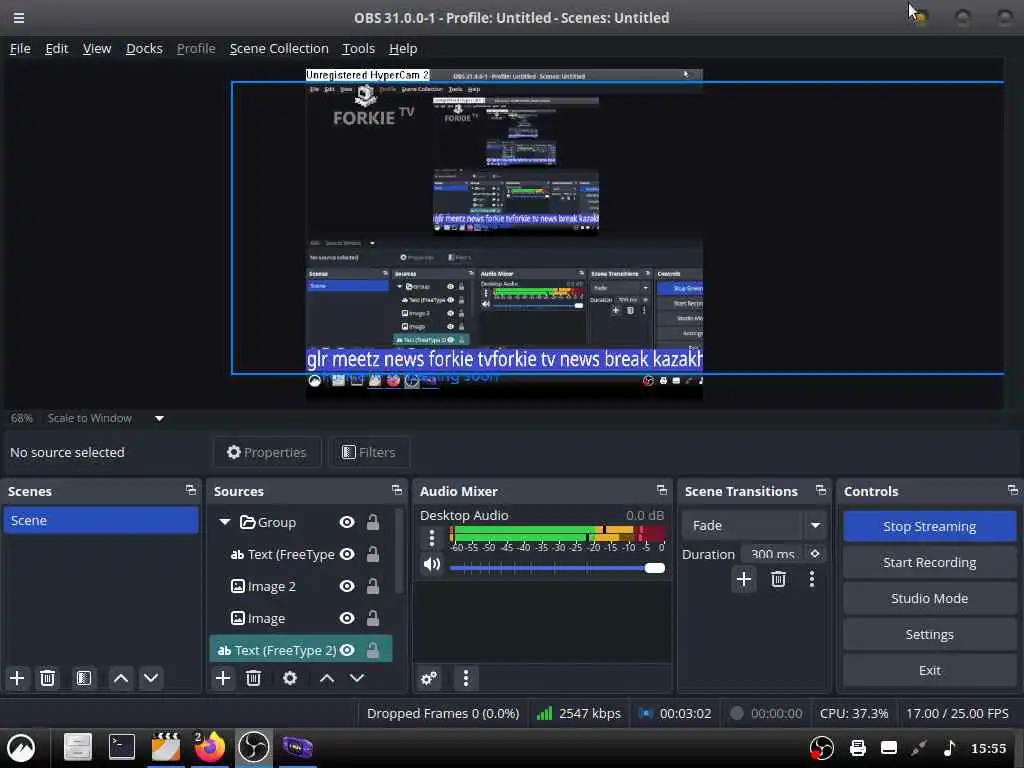Remove selected source with trash icon
The width and height of the screenshot is (1024, 768).
[253, 678]
